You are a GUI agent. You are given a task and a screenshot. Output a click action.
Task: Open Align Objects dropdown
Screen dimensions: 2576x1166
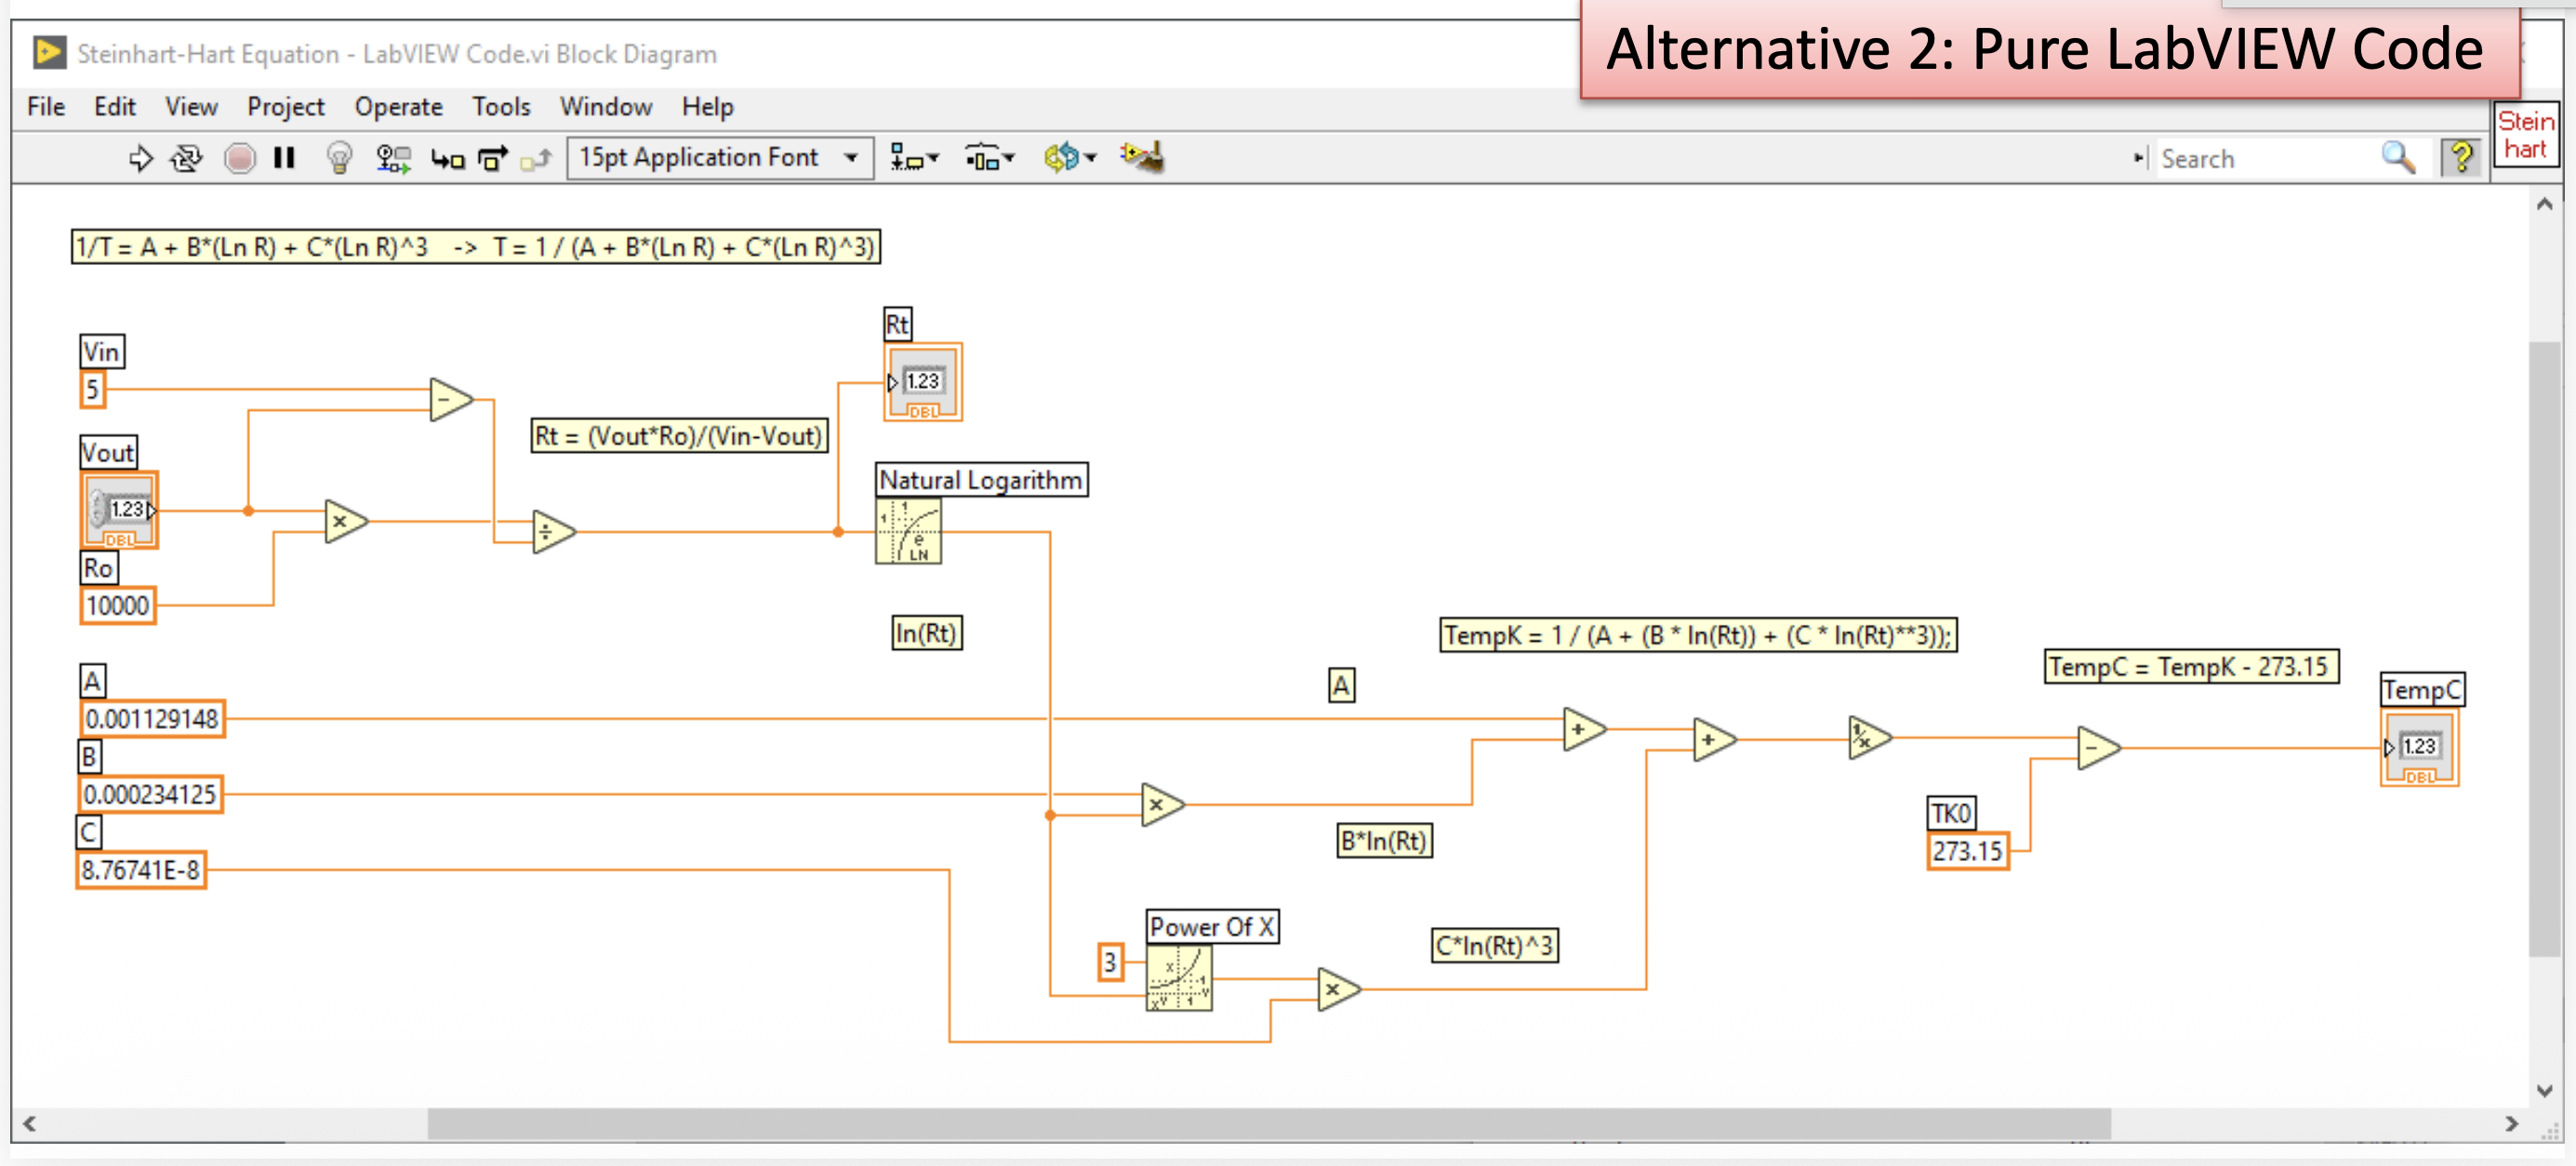914,158
